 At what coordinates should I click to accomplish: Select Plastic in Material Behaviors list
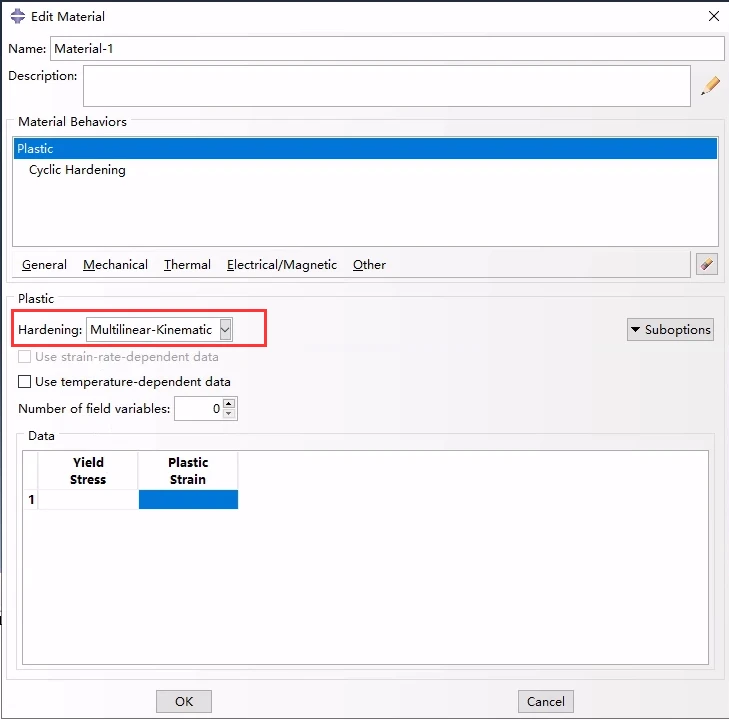click(x=365, y=149)
